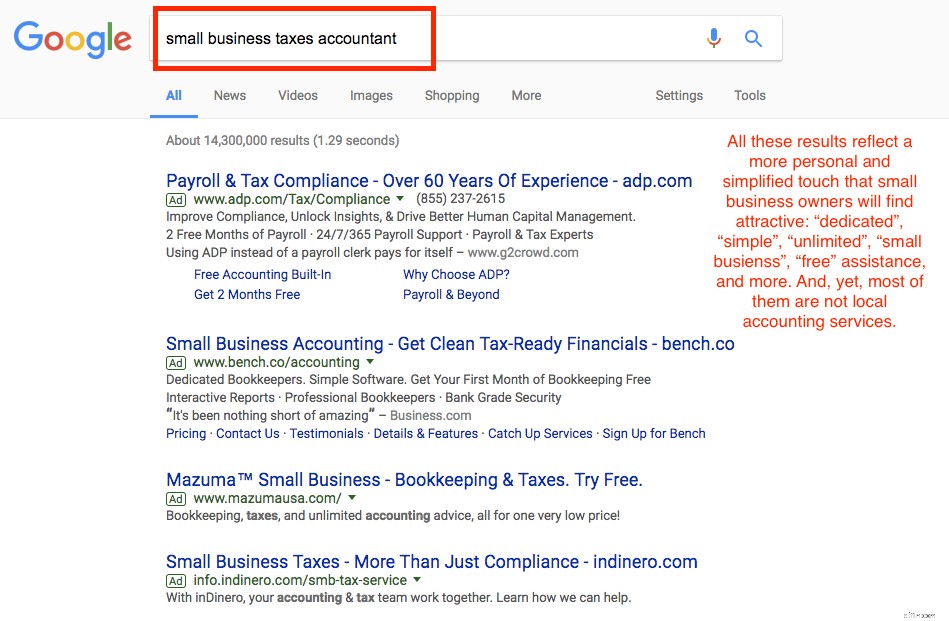Click the Ad badge on the Mazuma result
The width and height of the screenshot is (949, 621).
click(176, 498)
